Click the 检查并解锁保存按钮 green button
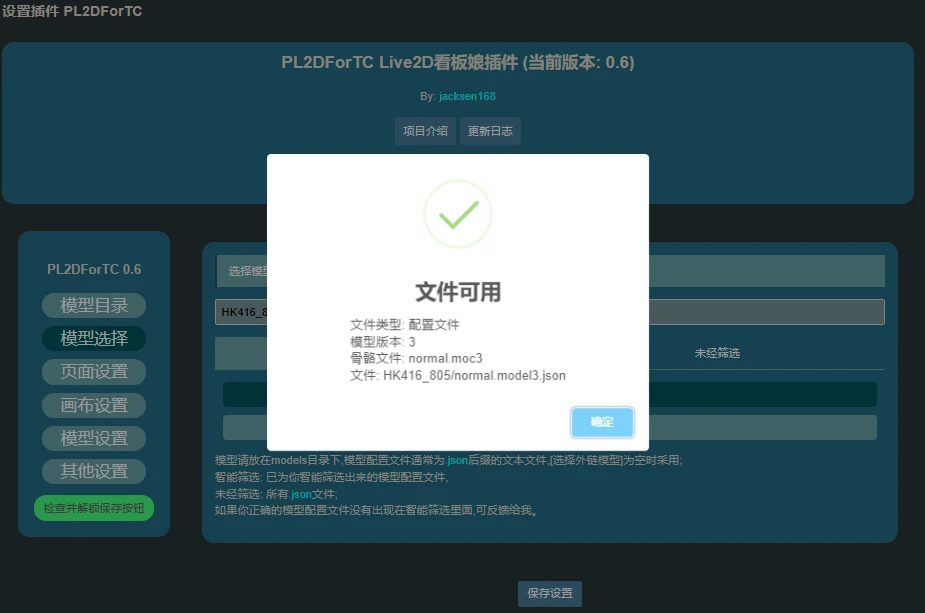925x613 pixels. [94, 508]
